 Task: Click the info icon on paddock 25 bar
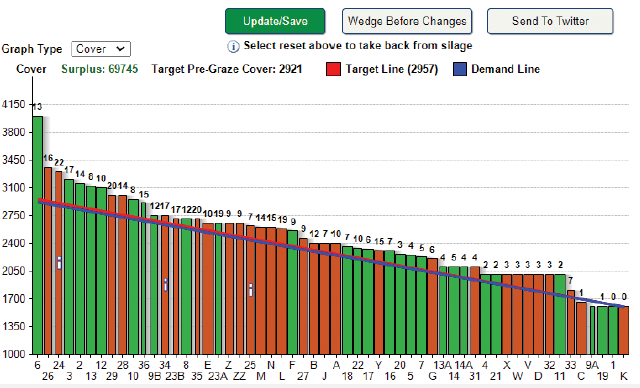[x=251, y=290]
